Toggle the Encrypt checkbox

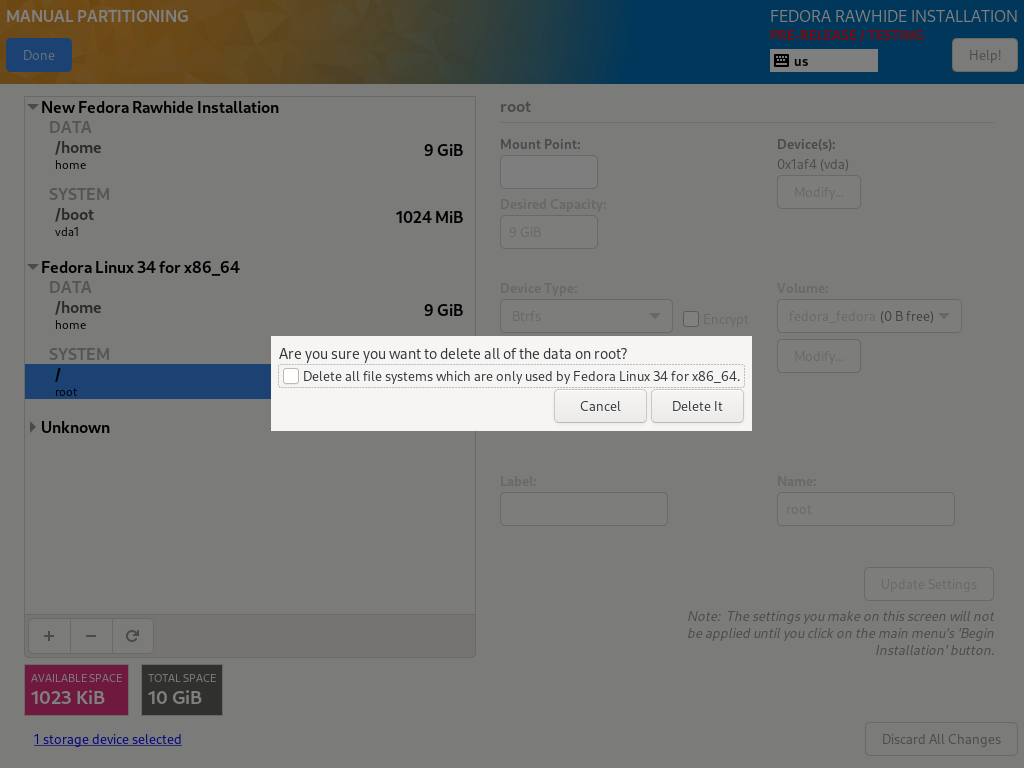click(691, 319)
